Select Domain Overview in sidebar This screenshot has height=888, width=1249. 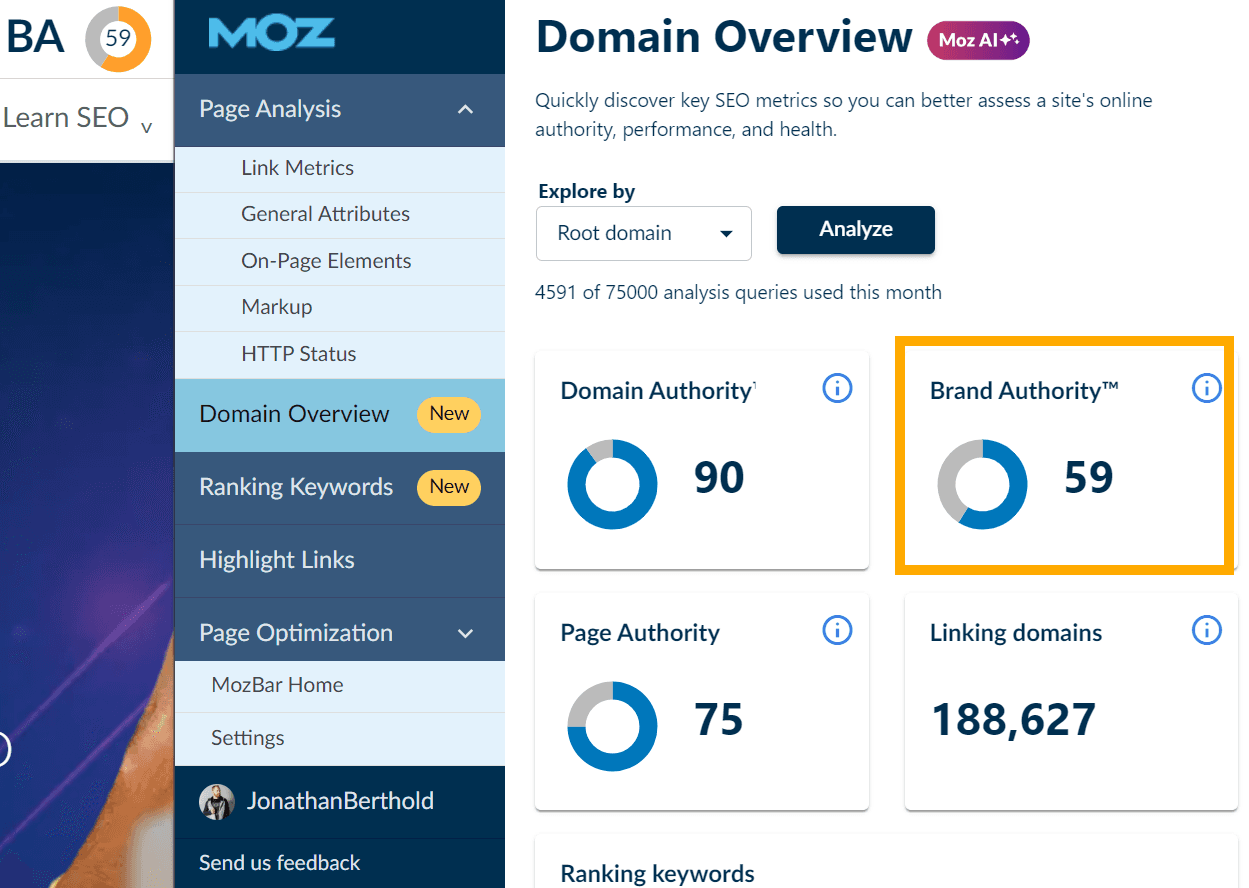coord(294,414)
